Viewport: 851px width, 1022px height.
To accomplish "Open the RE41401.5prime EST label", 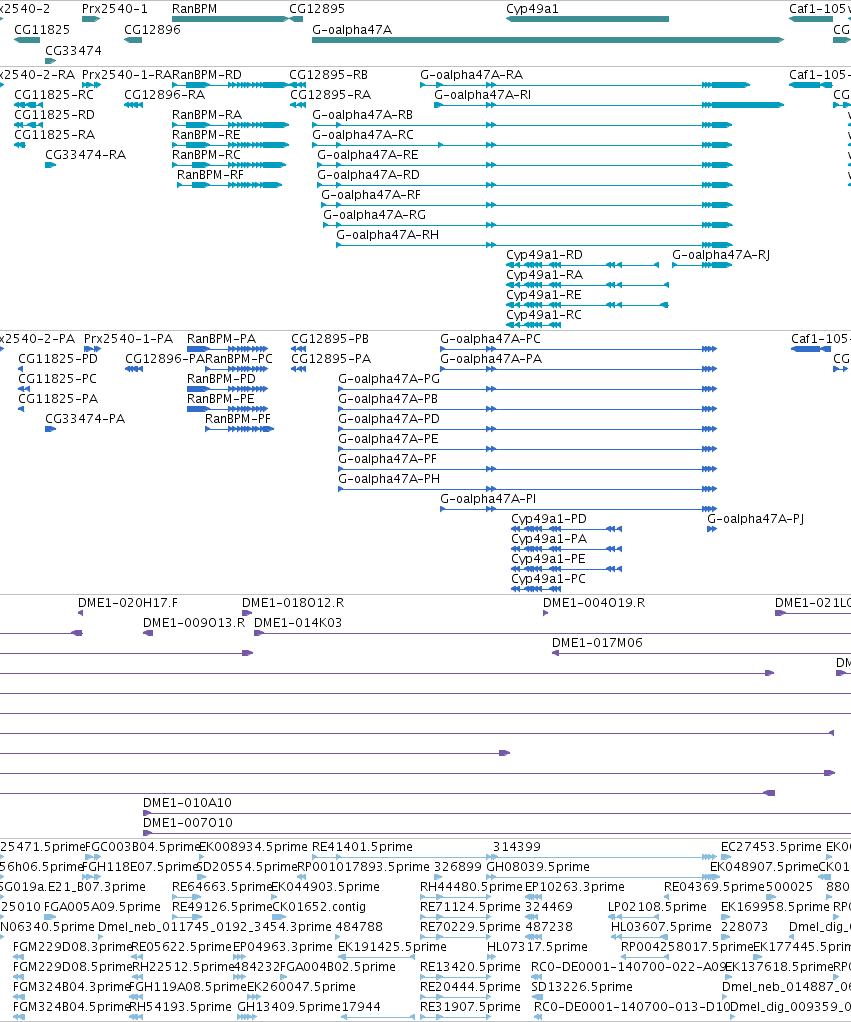I will [362, 847].
